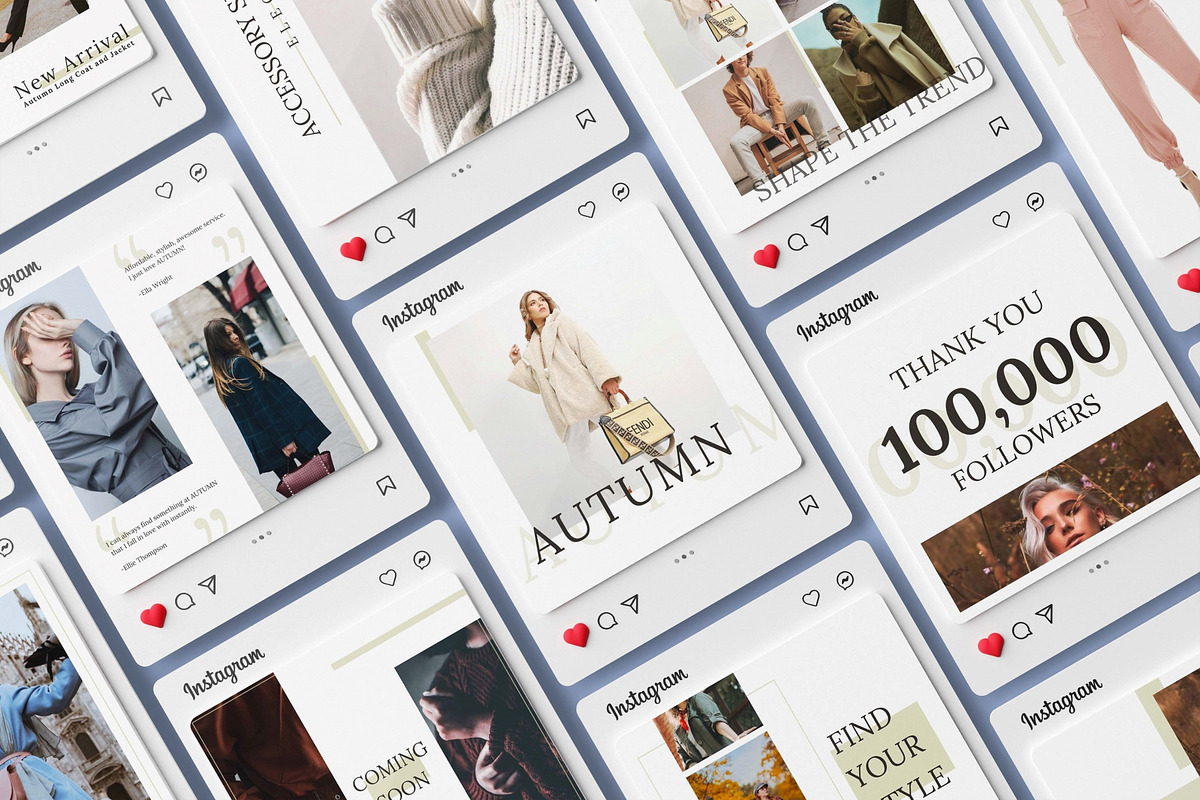Screen dimensions: 1200x800
Task: Click Instagram logo on the Coming Soon post
Action: tap(224, 672)
